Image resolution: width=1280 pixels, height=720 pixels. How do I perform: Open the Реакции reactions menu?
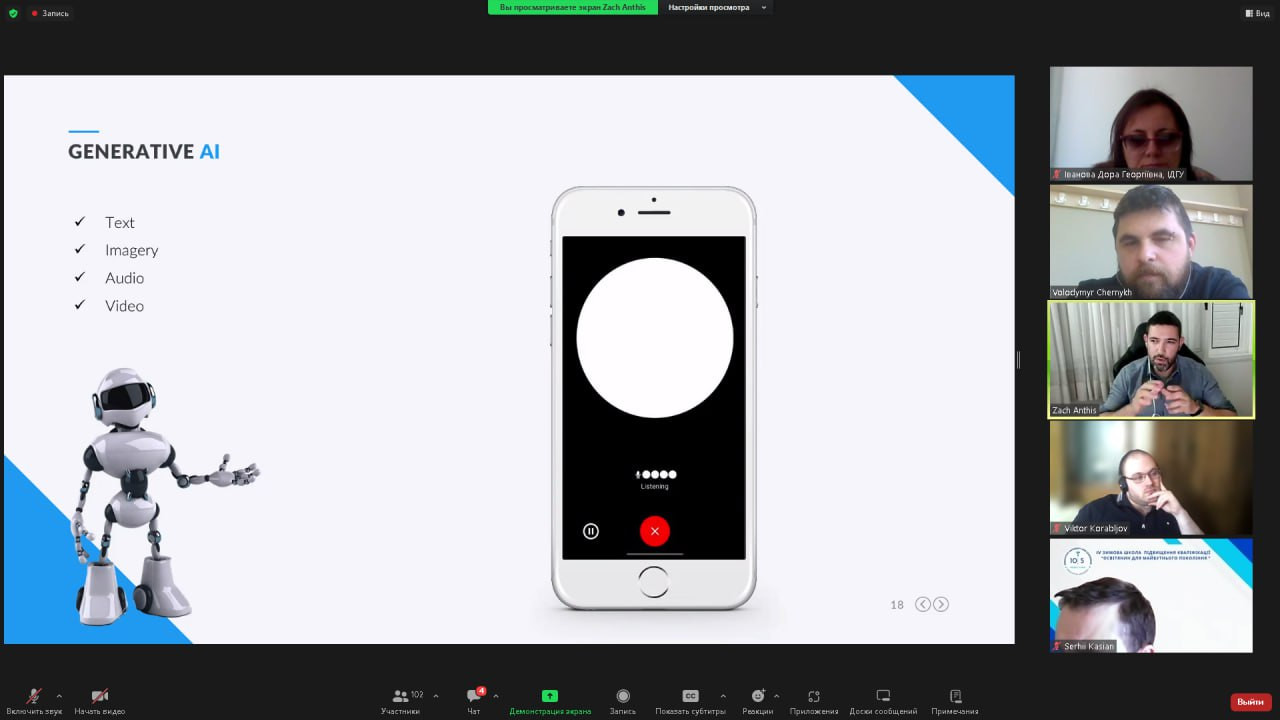coord(758,701)
